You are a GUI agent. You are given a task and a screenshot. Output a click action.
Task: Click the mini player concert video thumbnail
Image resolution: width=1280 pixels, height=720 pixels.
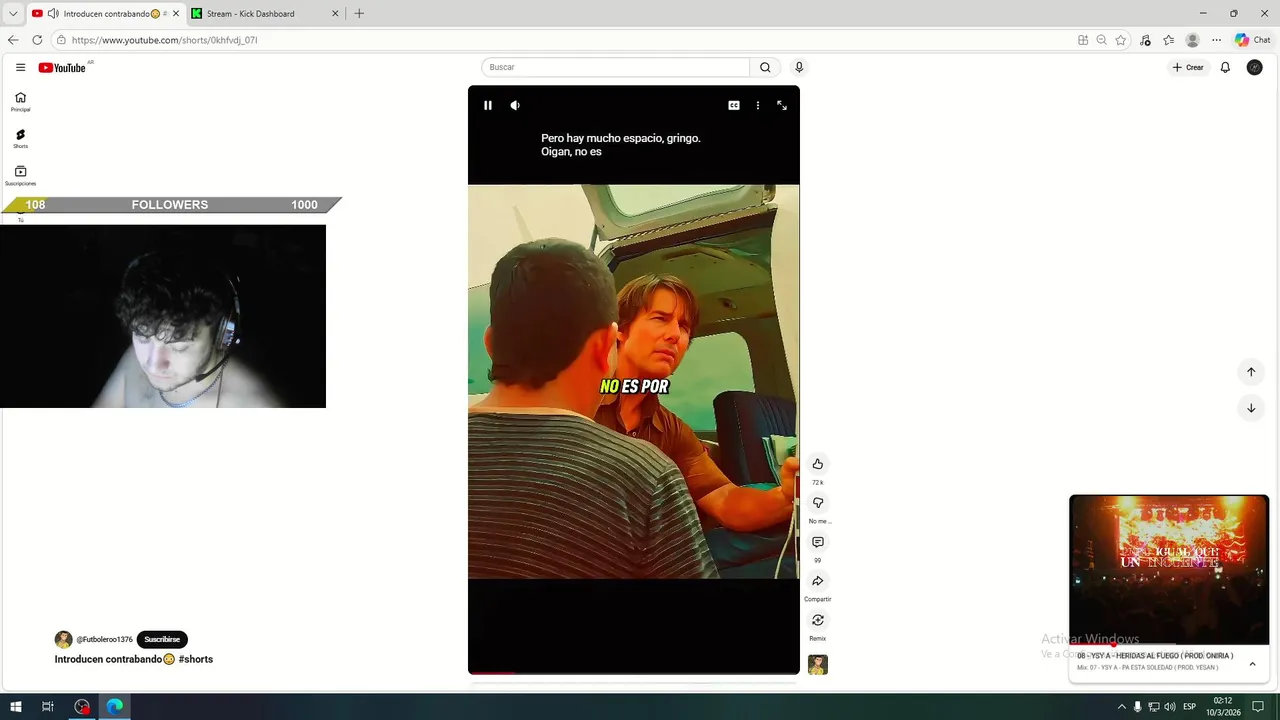1169,570
